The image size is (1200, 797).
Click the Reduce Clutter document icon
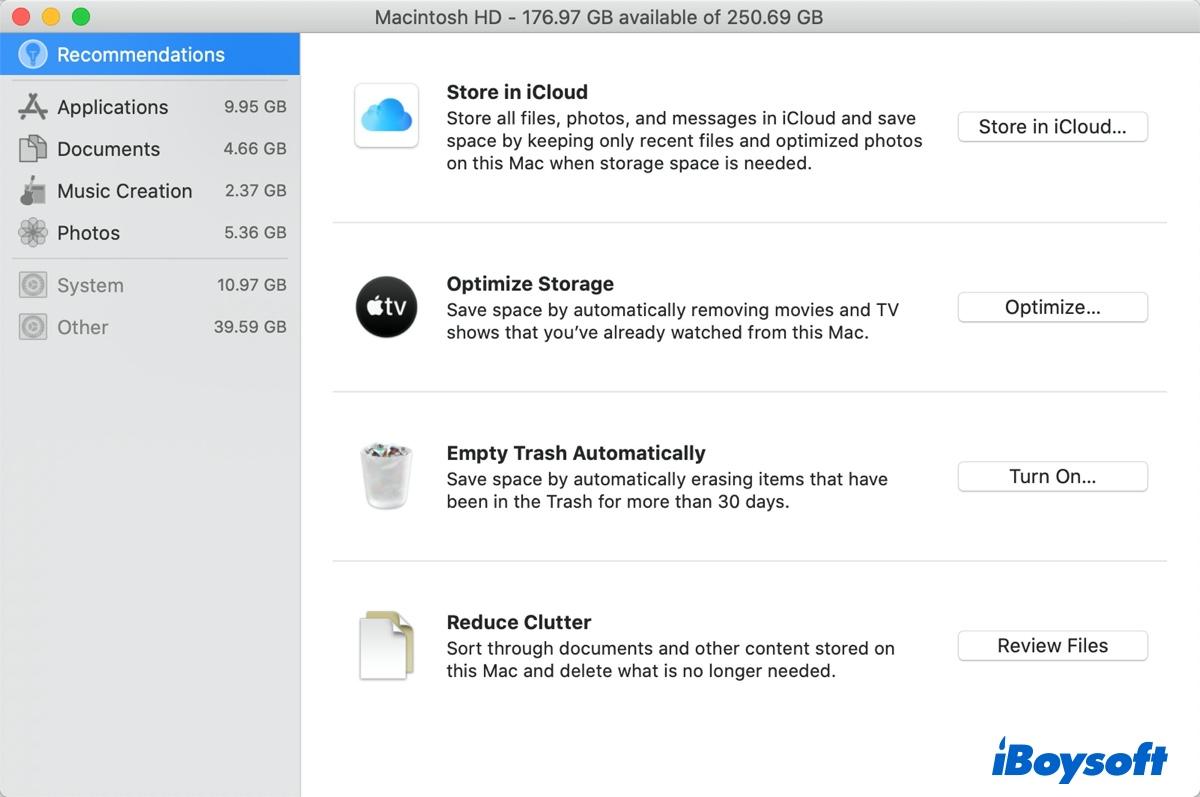point(386,646)
